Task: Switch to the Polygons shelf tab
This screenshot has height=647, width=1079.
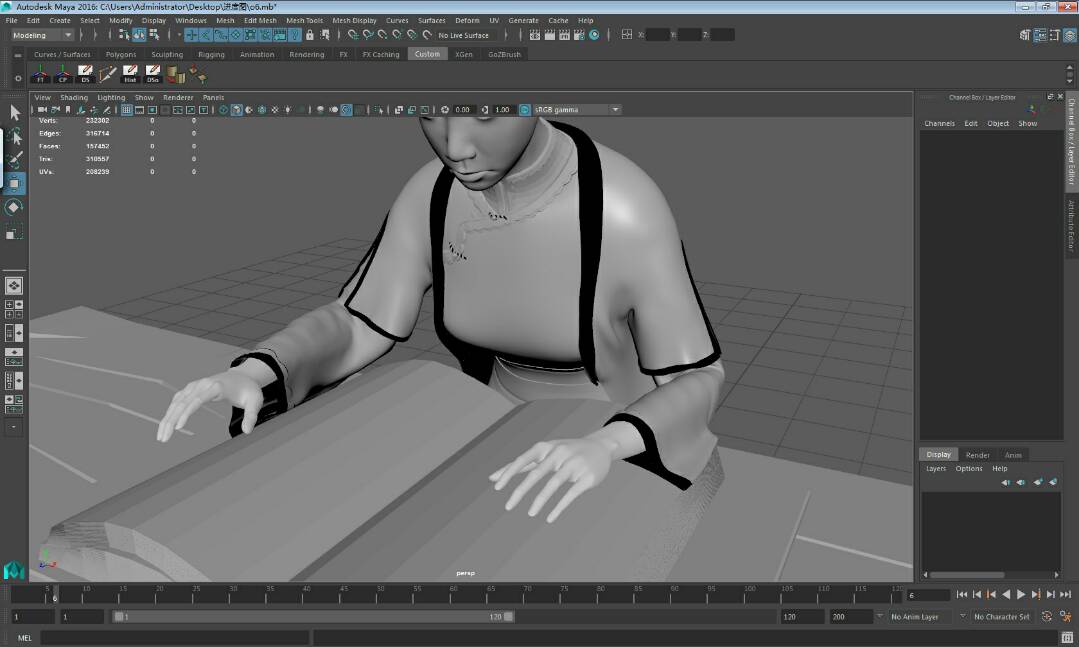Action: click(121, 54)
